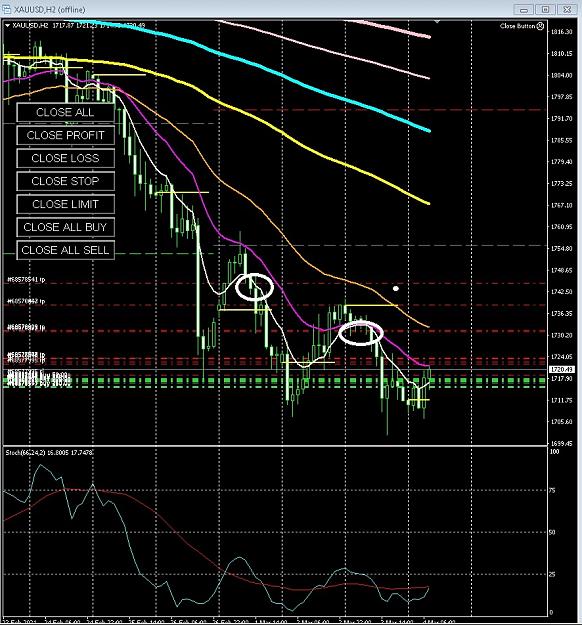Click the 1816.30 price scale label

[x=561, y=31]
